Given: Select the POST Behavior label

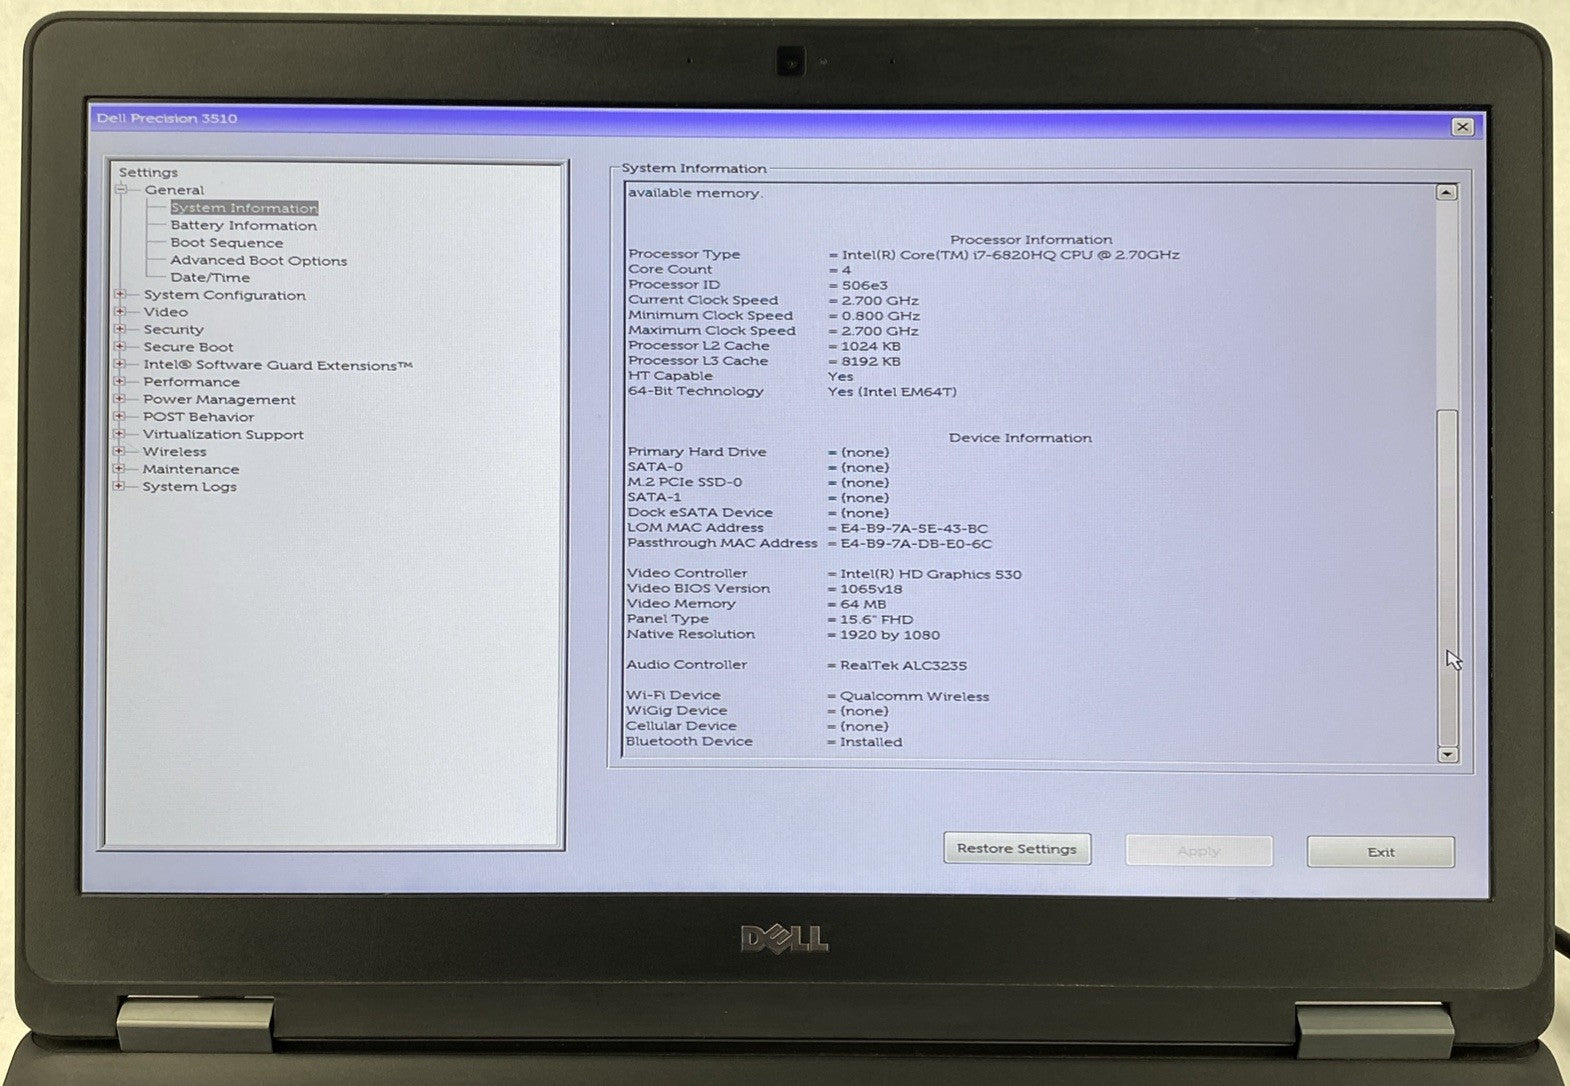Looking at the screenshot, I should (198, 417).
